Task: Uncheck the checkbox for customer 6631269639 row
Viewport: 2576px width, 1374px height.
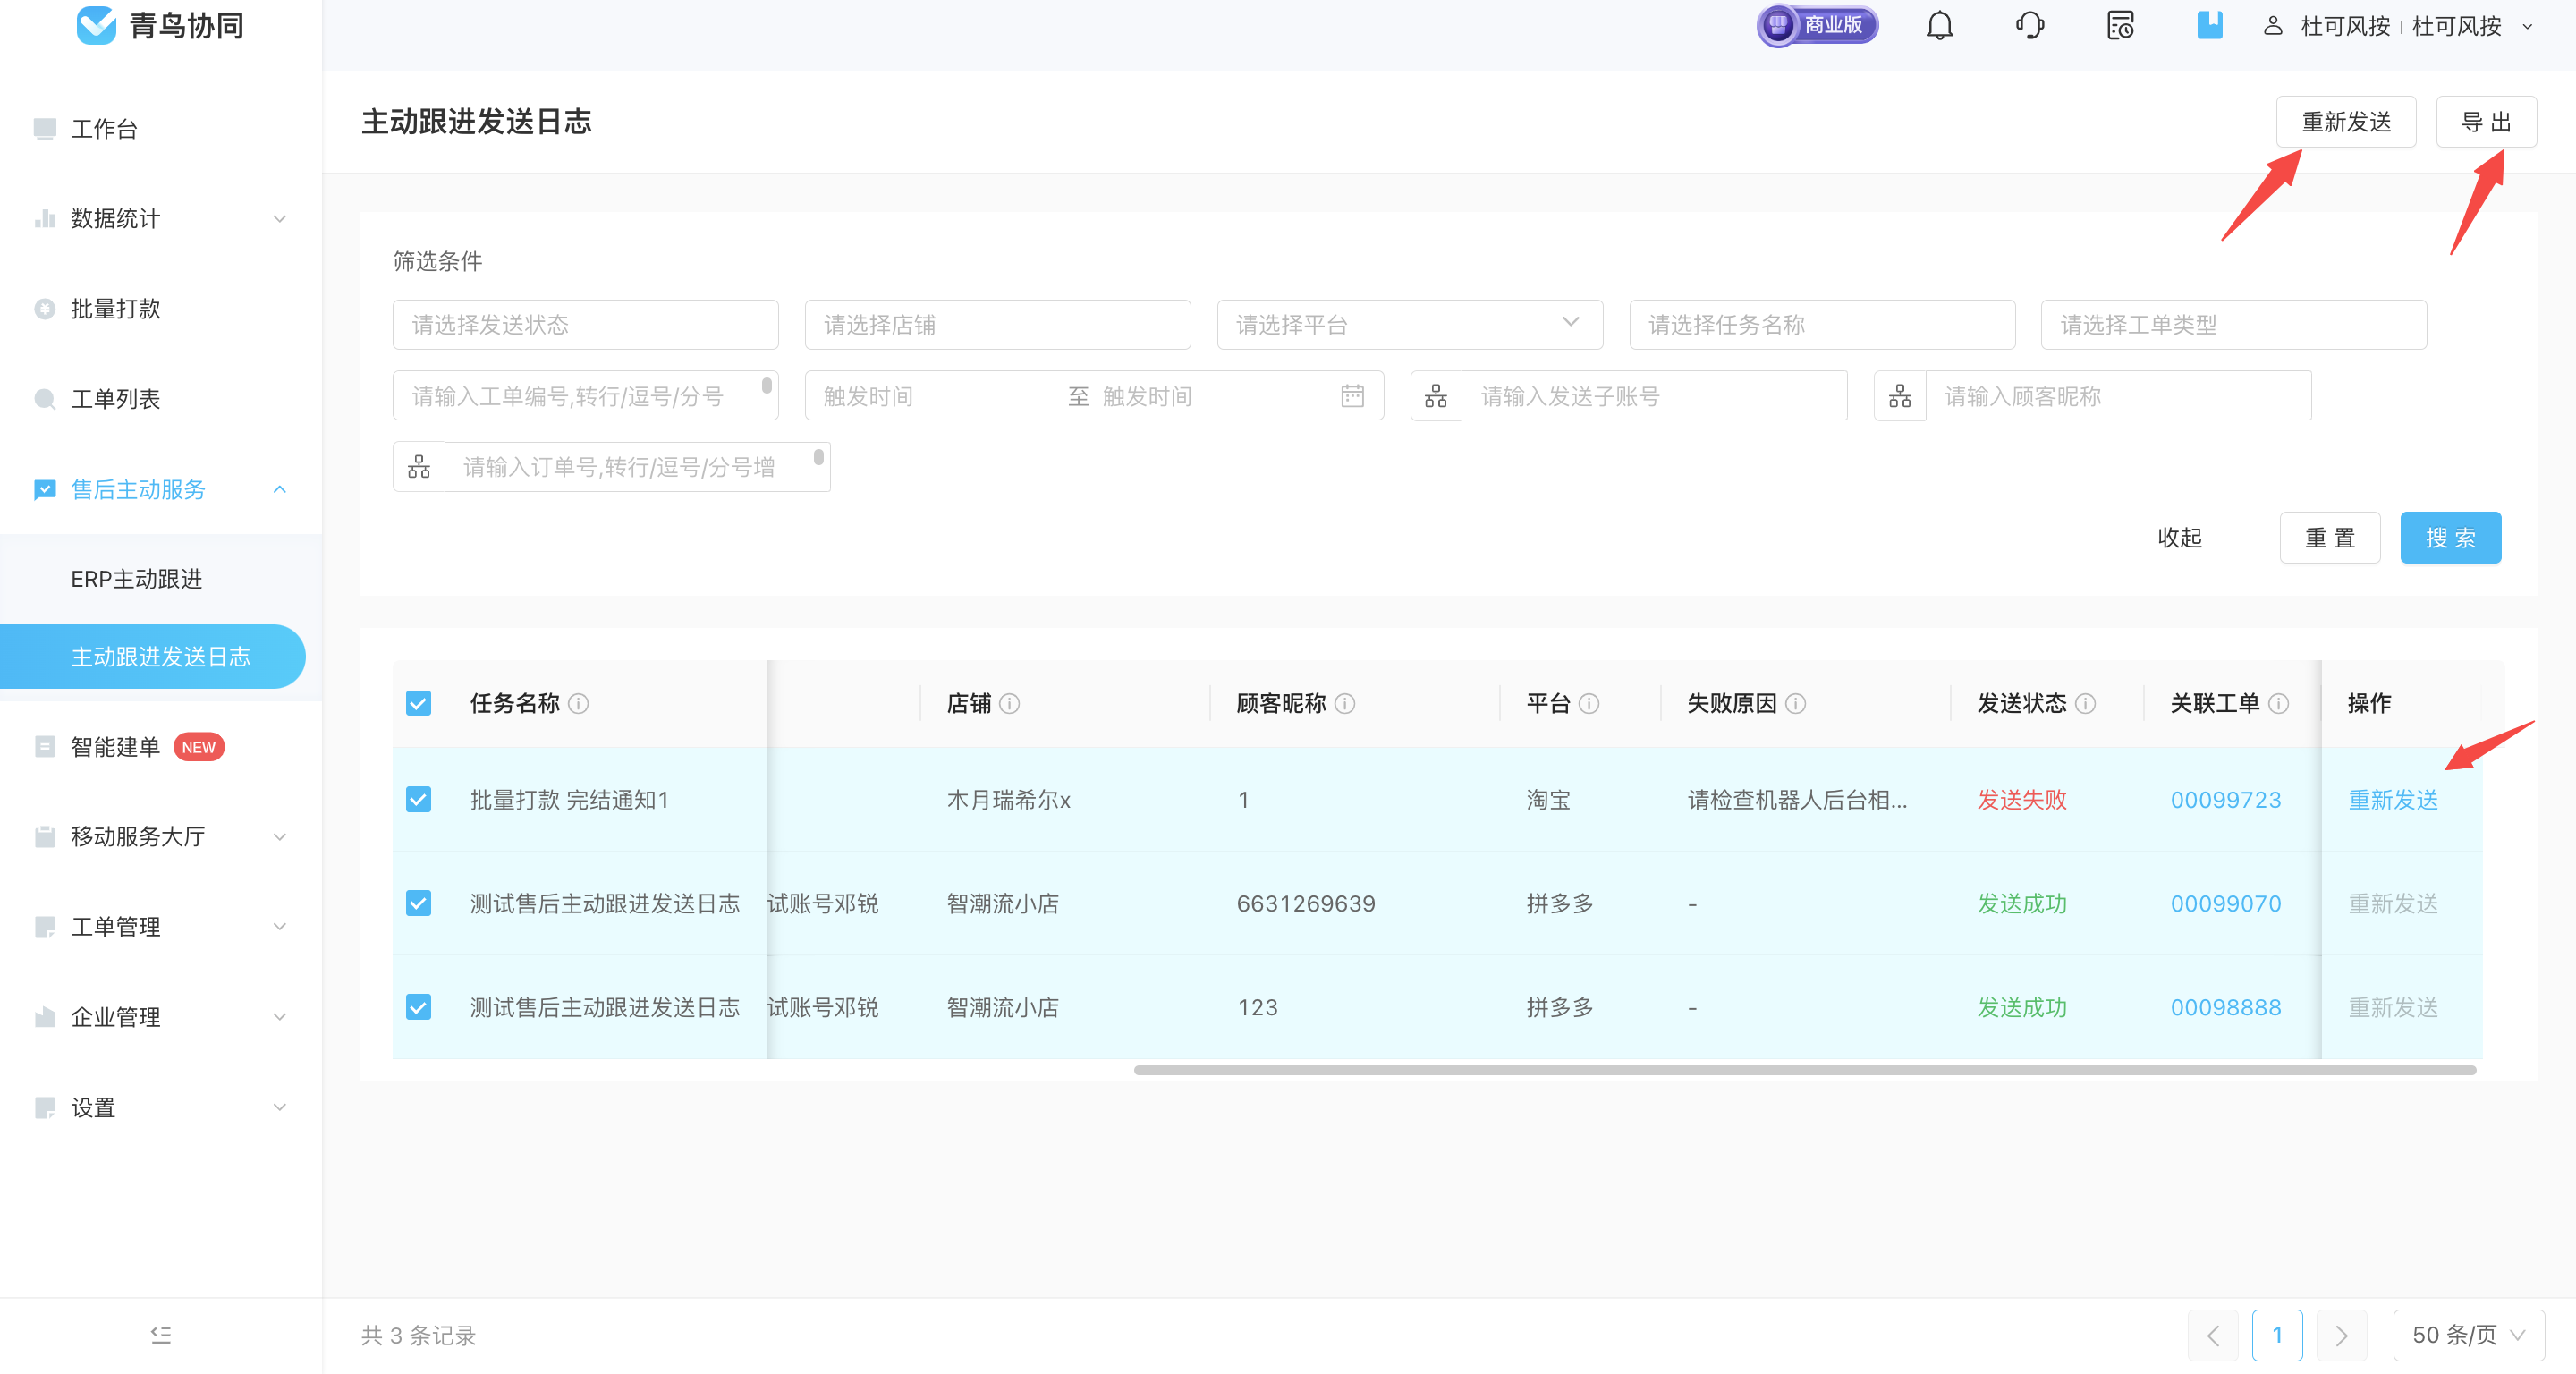Action: point(419,903)
